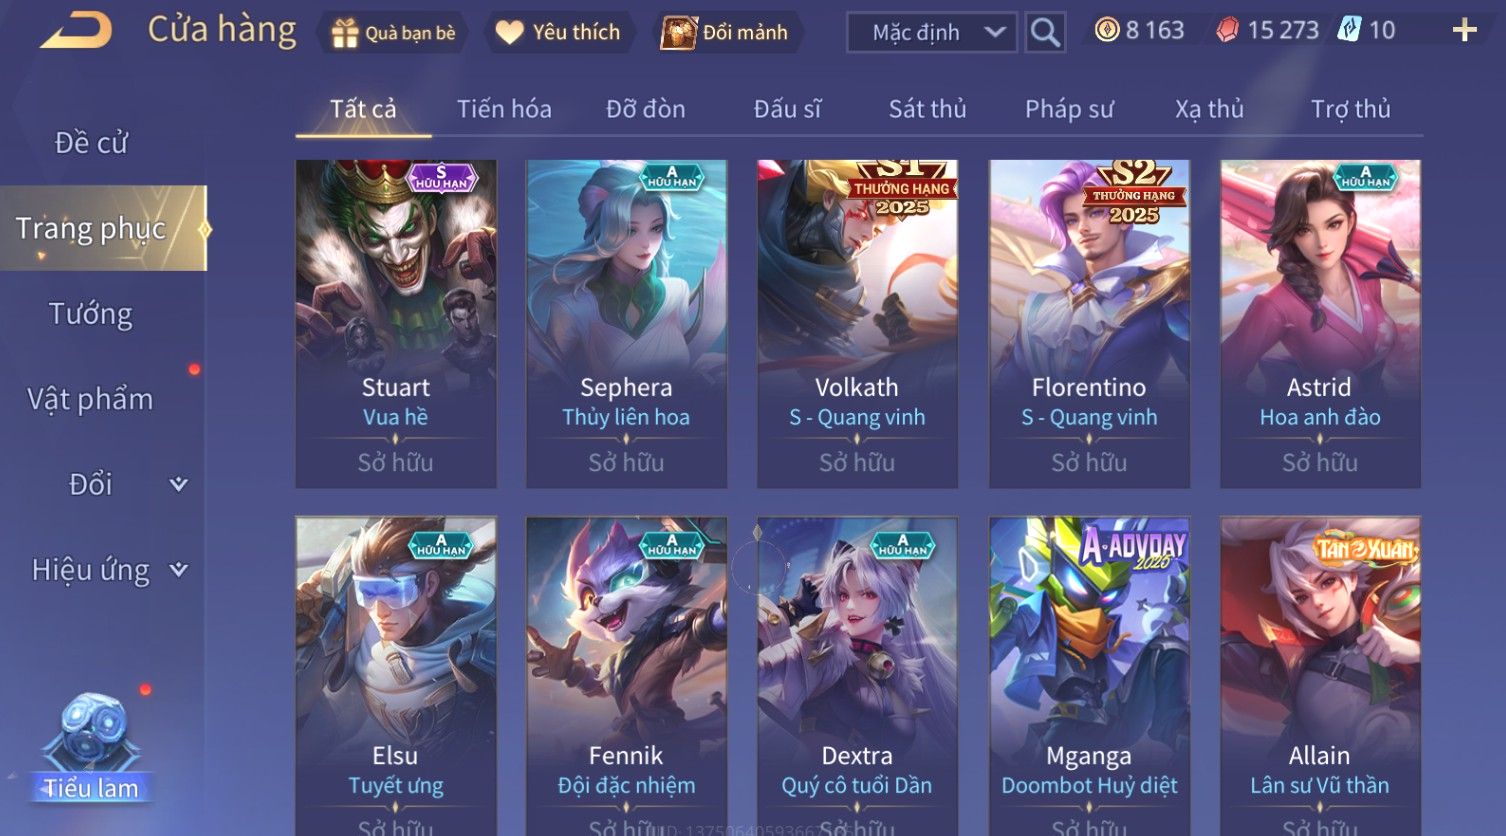Tap the red ruby currency icon
The image size is (1506, 836).
(x=1227, y=30)
